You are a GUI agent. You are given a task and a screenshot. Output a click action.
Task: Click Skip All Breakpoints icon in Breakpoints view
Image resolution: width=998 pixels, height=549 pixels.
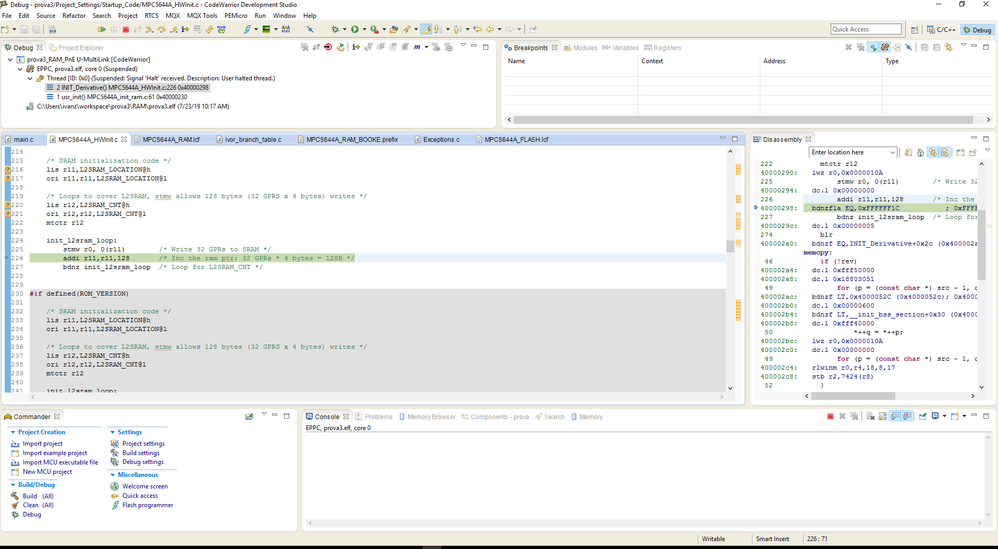click(908, 47)
